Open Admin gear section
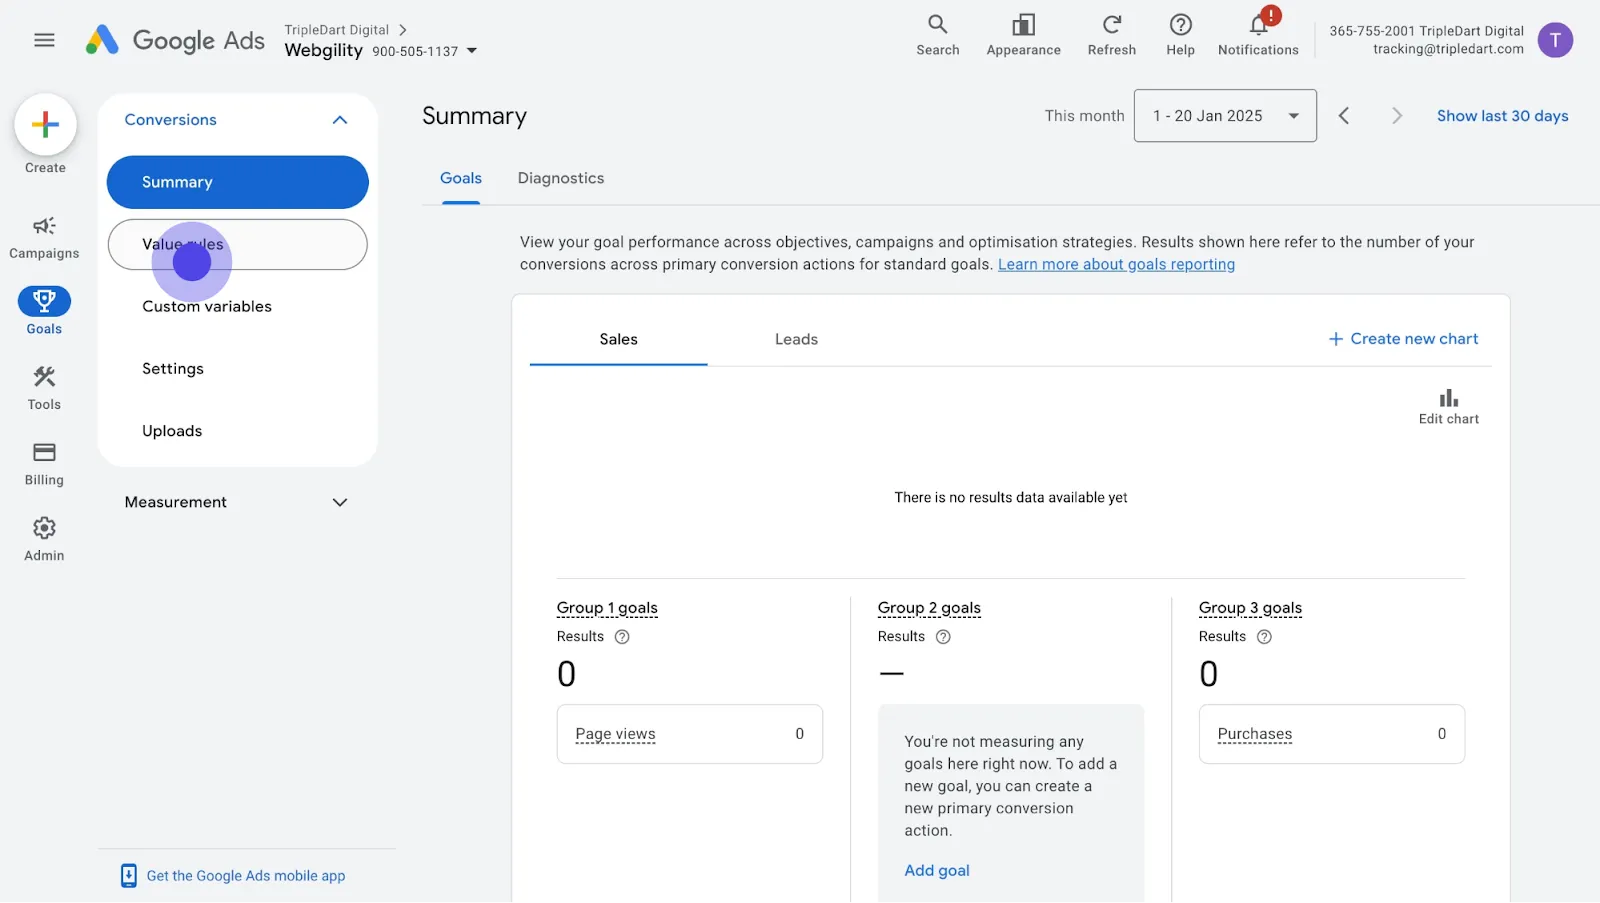The height and width of the screenshot is (903, 1600). [44, 540]
